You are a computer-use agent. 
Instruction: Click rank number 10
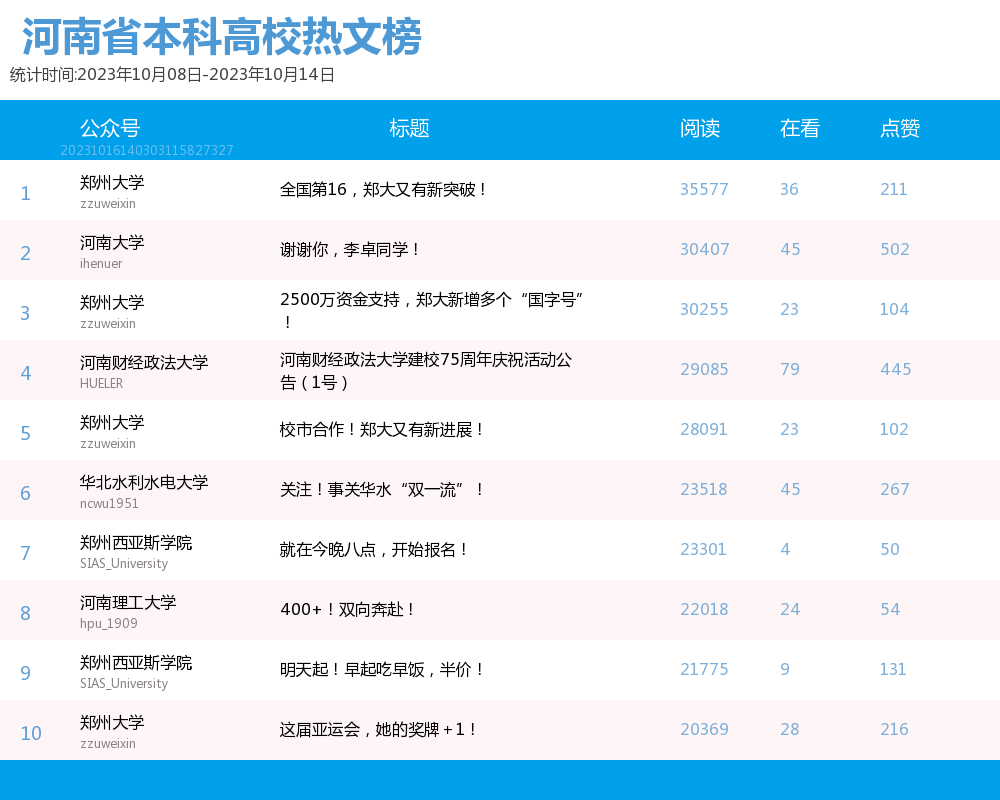31,733
